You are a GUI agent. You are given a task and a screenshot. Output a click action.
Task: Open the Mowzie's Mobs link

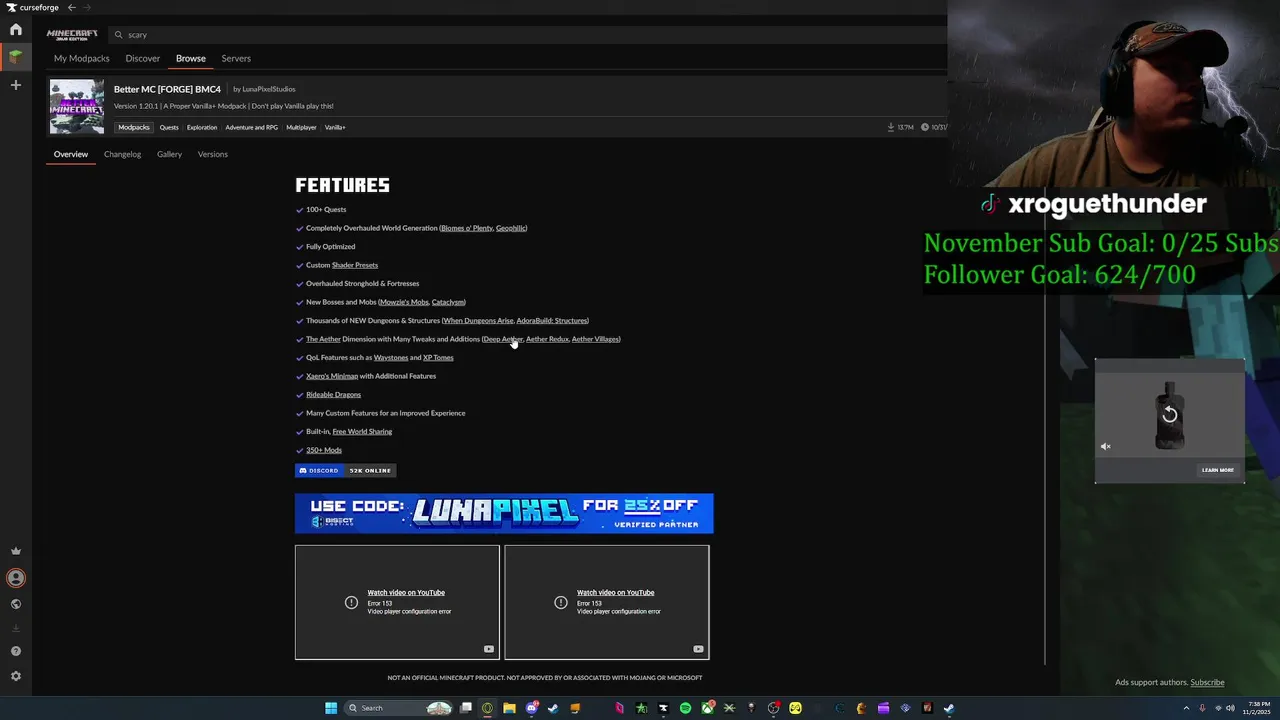pos(404,302)
